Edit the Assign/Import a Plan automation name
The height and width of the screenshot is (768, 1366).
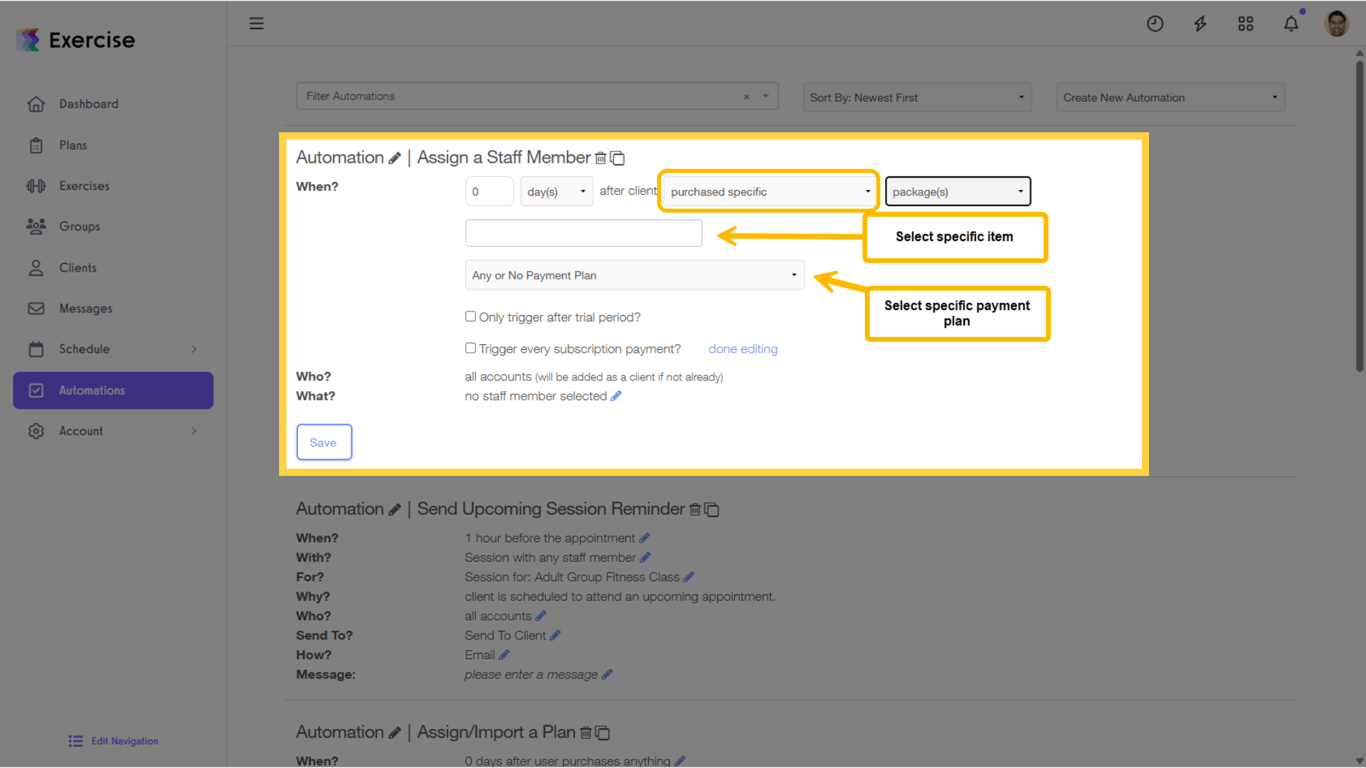tap(395, 732)
